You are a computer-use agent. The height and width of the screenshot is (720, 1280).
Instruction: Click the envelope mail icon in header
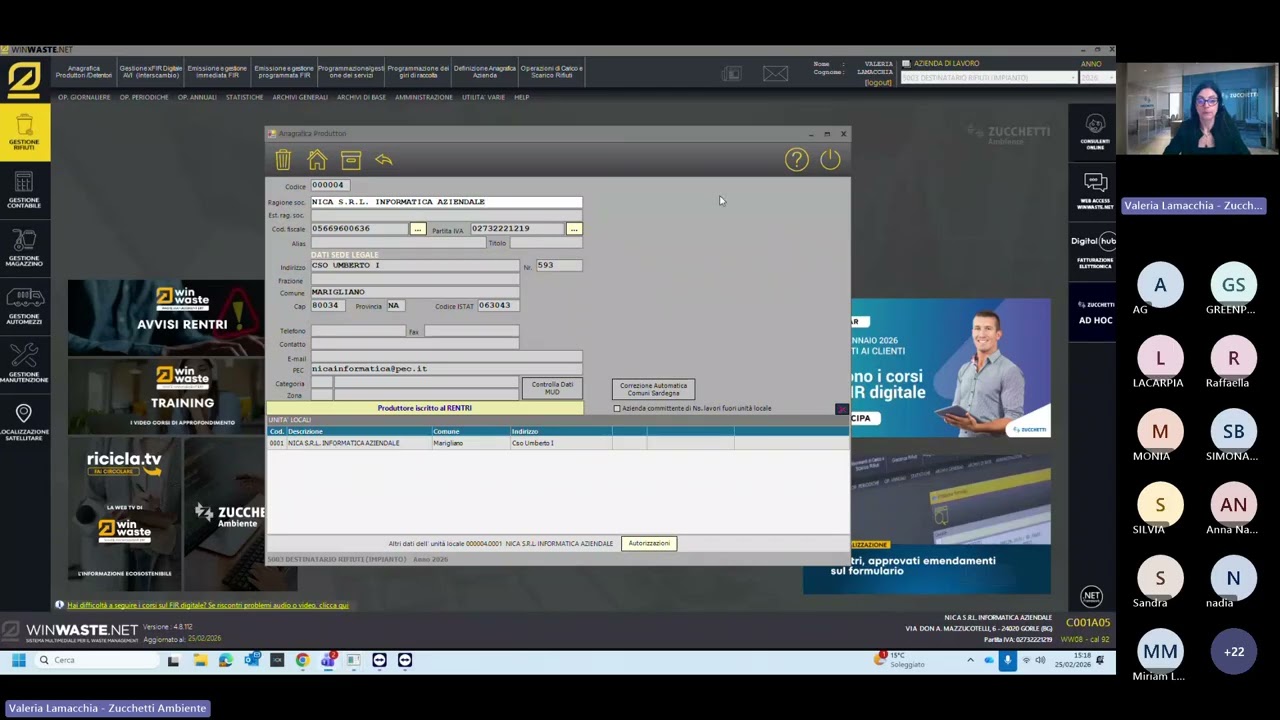(775, 73)
